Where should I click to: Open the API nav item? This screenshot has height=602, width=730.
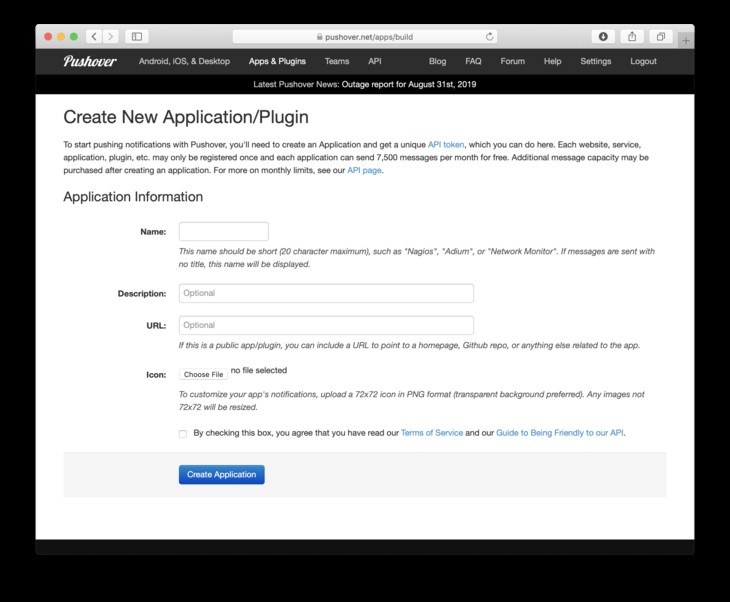coord(375,61)
